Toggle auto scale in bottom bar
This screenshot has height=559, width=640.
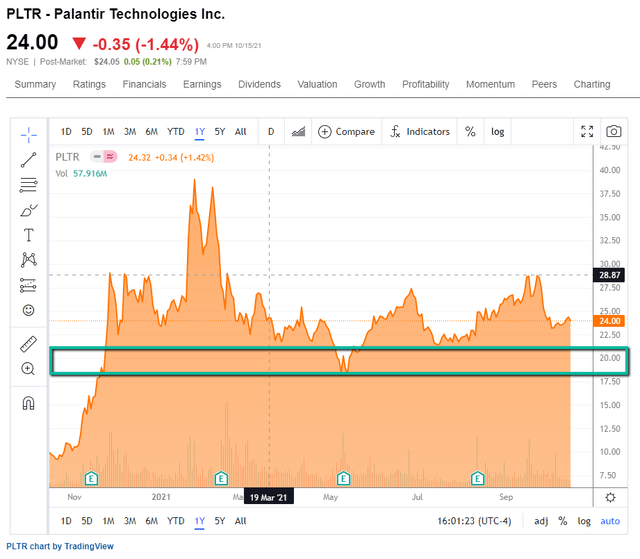coord(610,521)
